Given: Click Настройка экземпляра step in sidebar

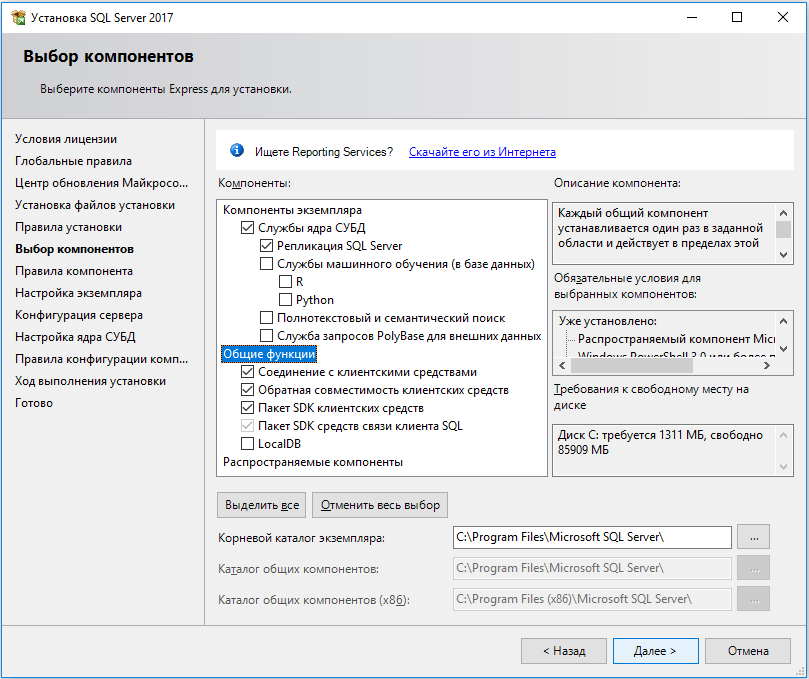Looking at the screenshot, I should (78, 293).
